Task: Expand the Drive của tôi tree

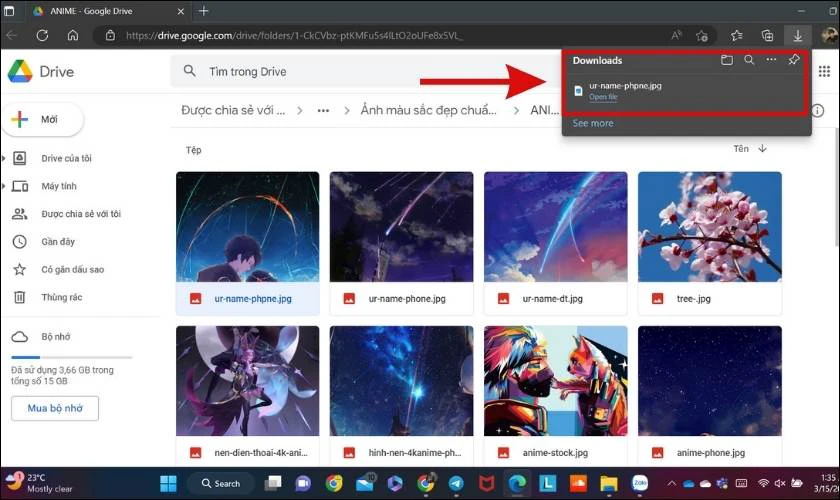Action: coord(4,158)
